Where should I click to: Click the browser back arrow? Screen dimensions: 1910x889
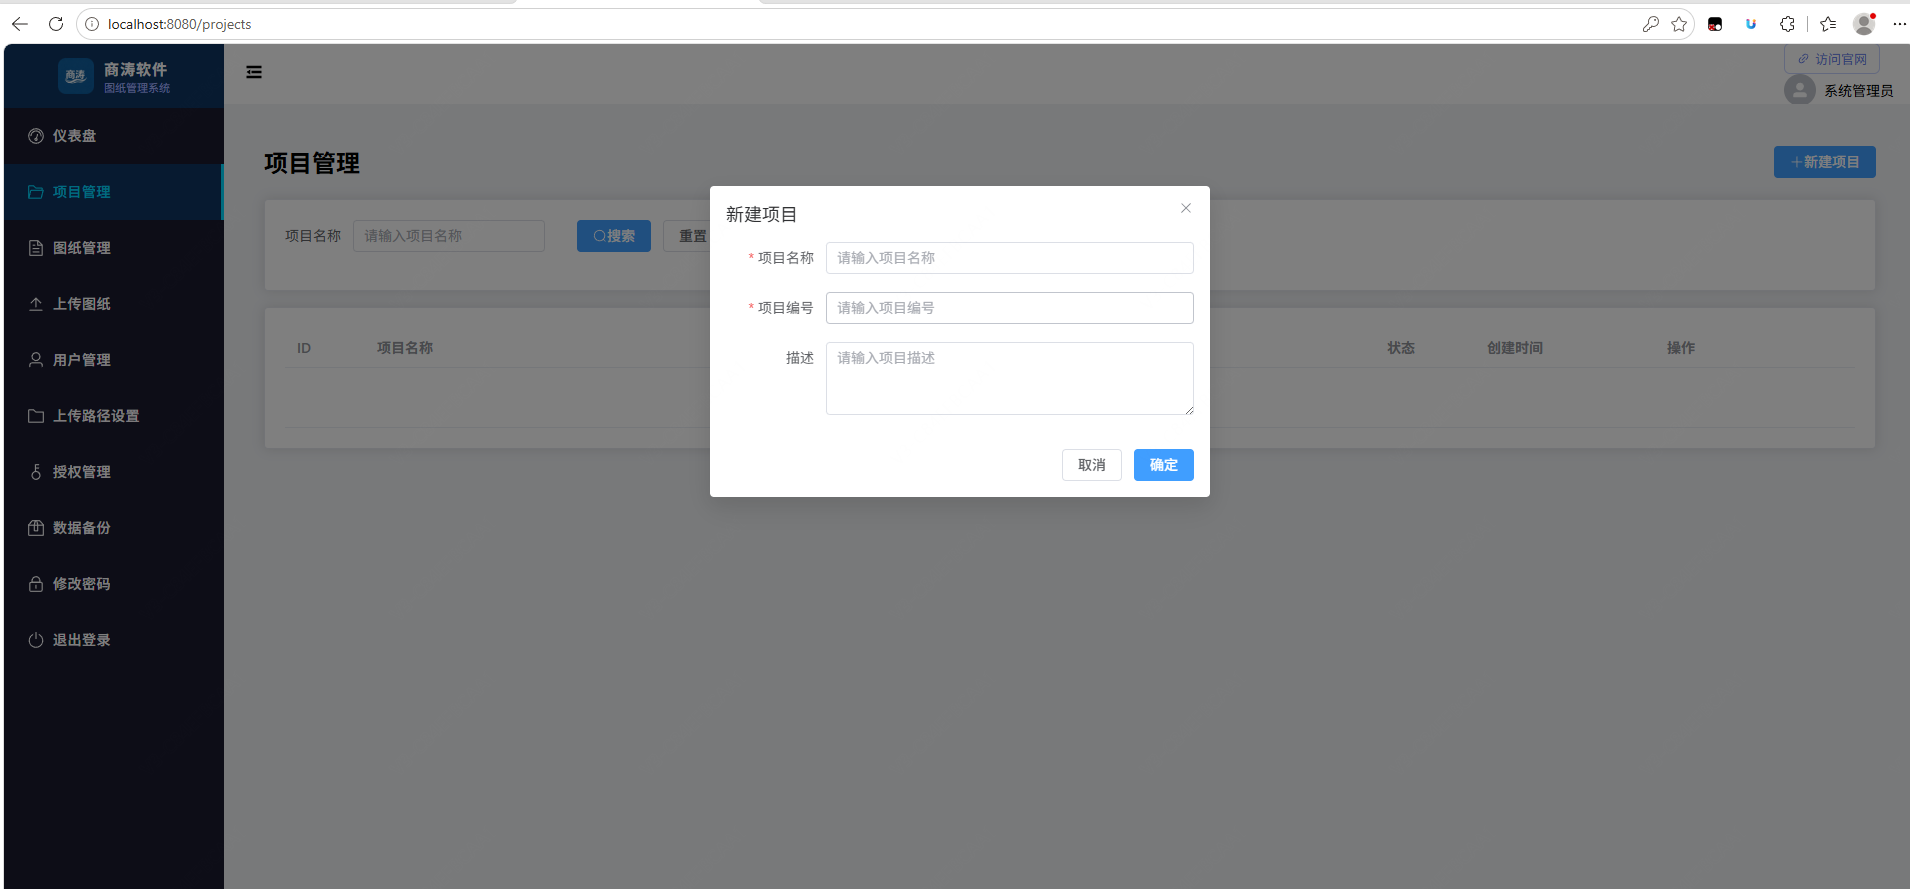click(x=20, y=24)
